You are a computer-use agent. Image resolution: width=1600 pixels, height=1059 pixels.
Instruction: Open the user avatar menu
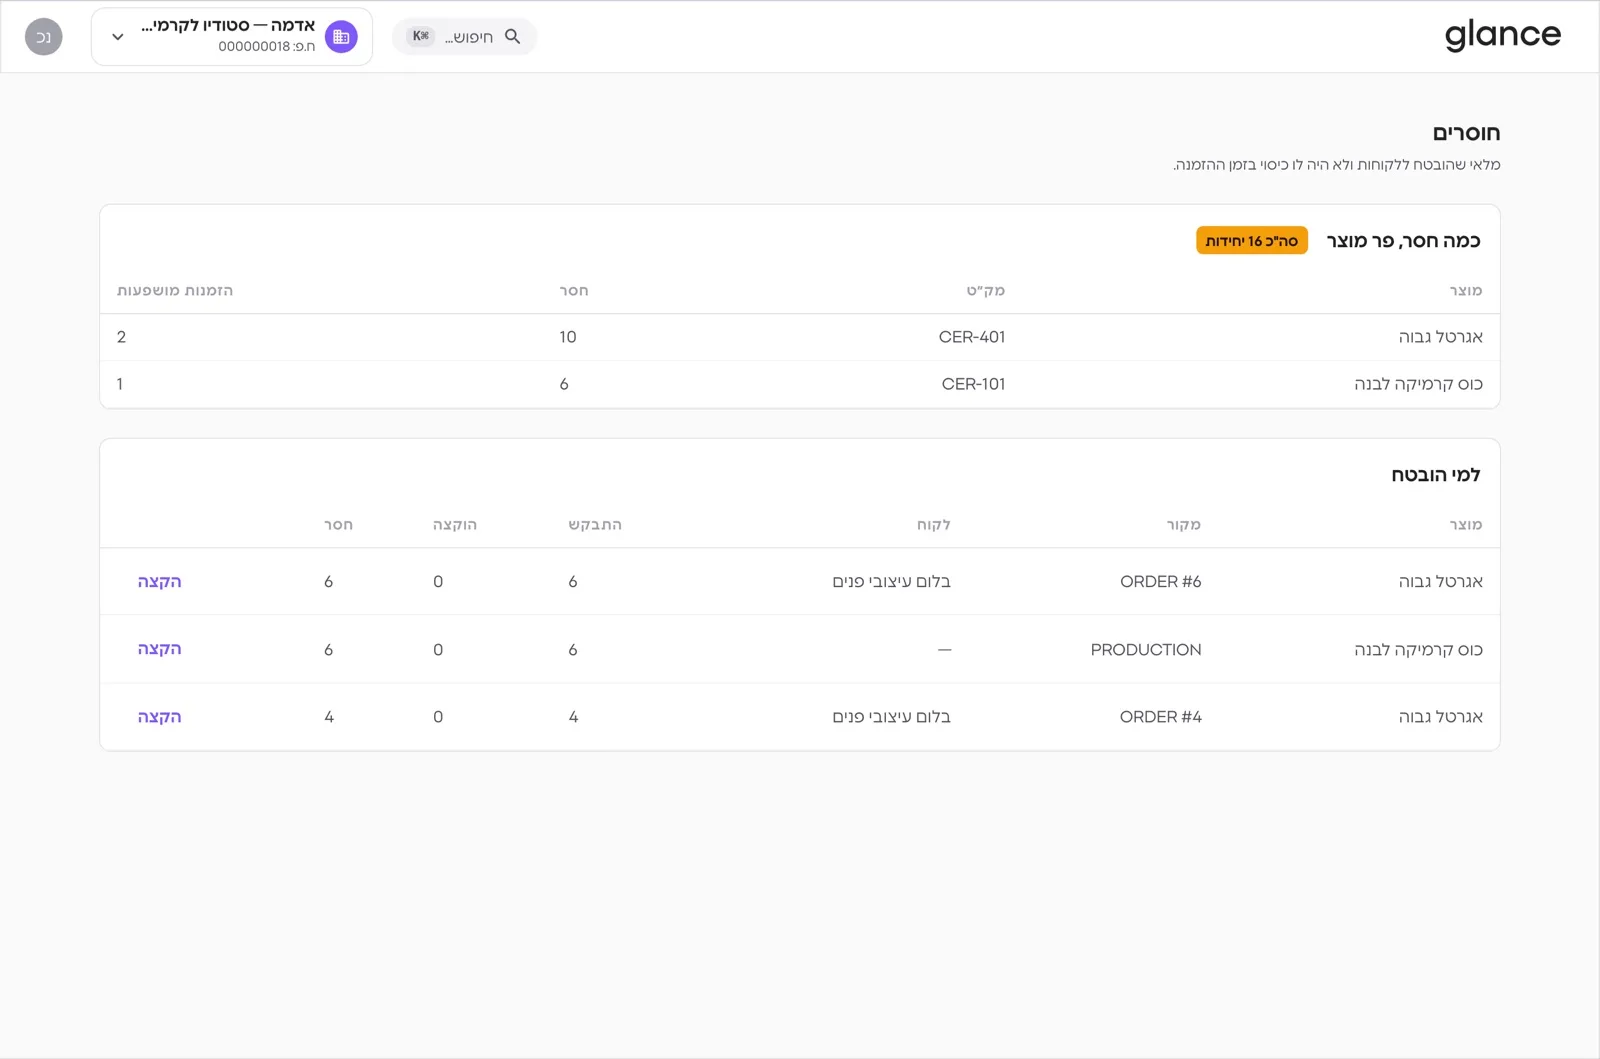click(x=44, y=37)
